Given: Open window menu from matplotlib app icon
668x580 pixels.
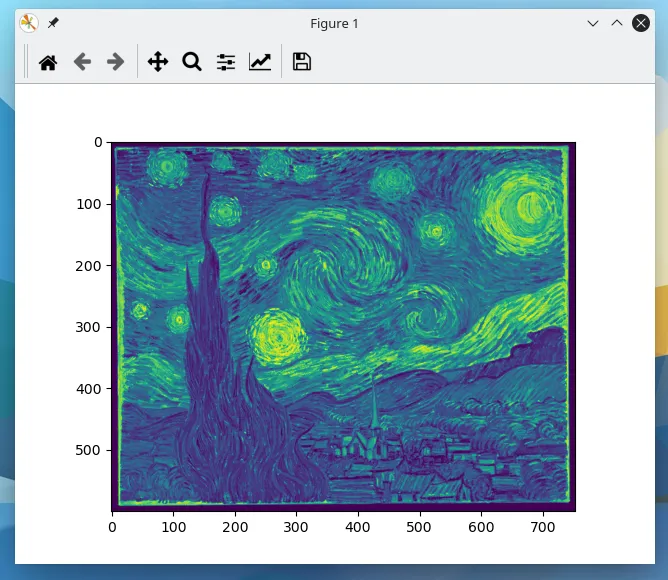Looking at the screenshot, I should (x=29, y=23).
